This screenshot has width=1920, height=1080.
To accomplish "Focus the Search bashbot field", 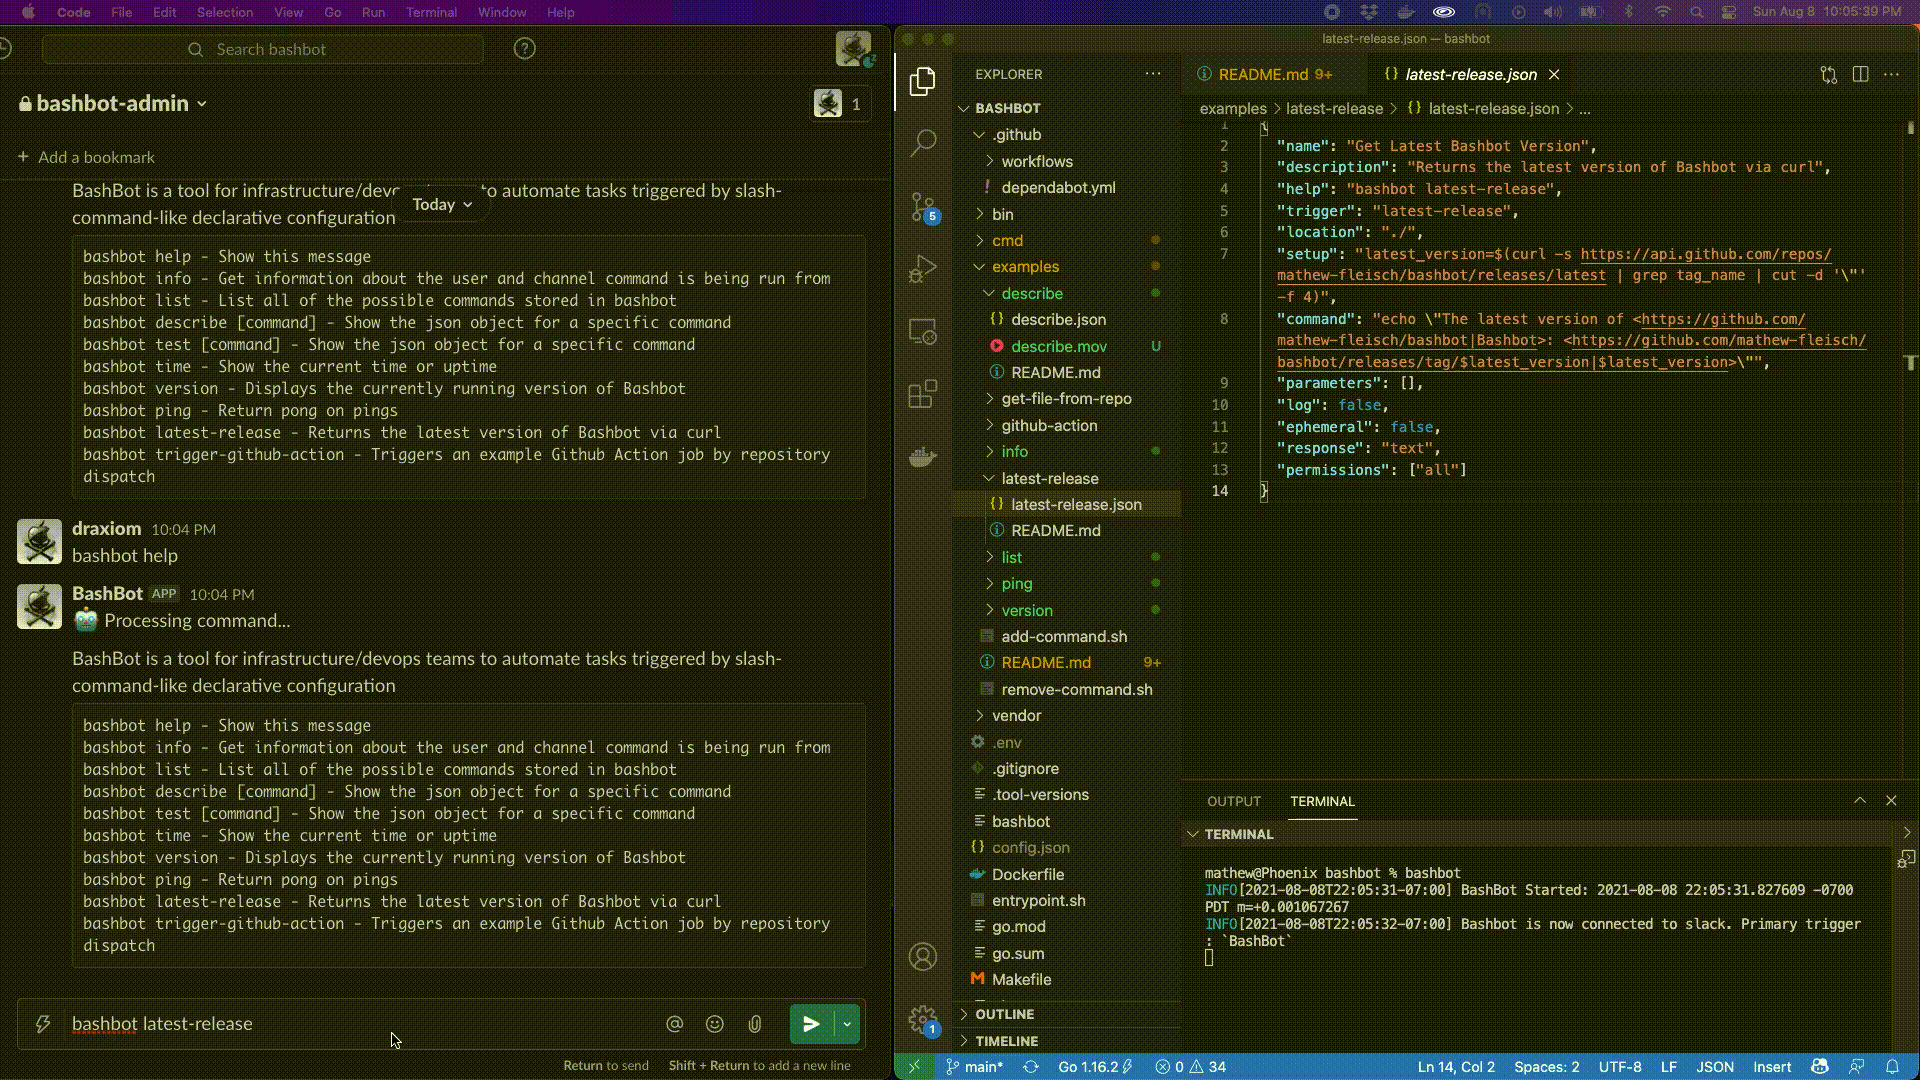I will click(263, 49).
